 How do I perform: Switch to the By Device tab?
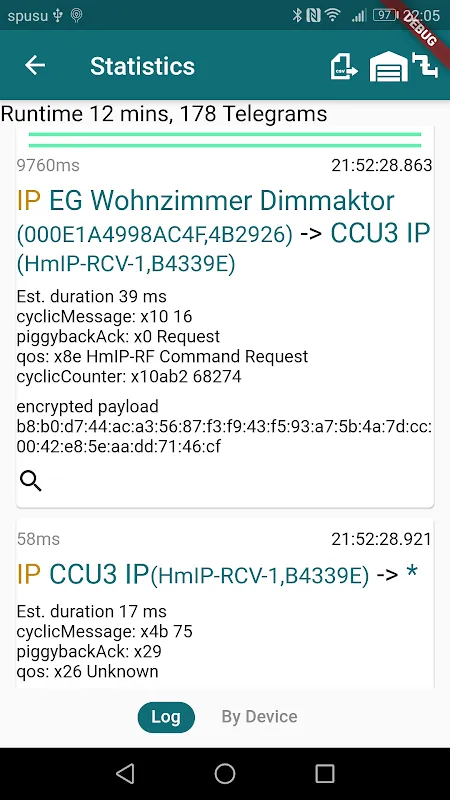[x=259, y=717]
